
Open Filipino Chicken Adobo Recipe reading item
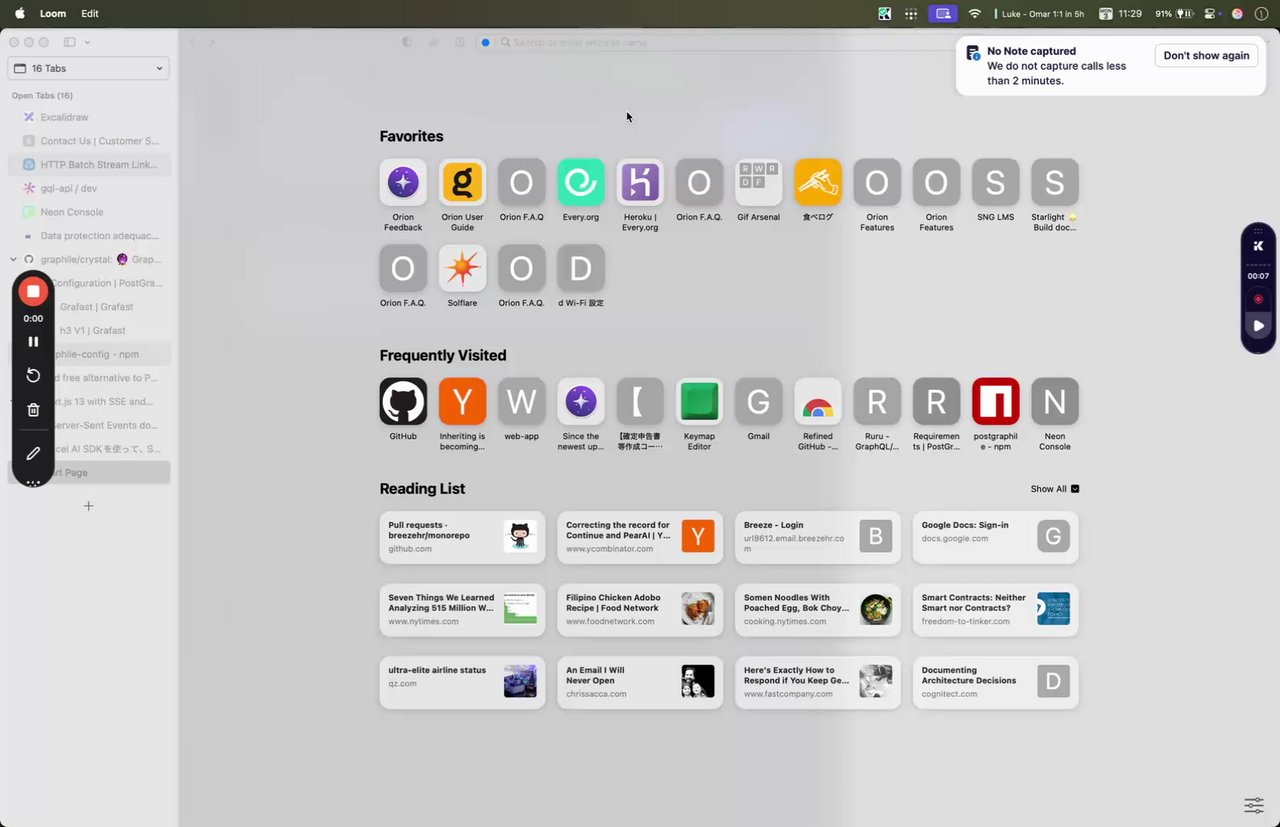(640, 609)
